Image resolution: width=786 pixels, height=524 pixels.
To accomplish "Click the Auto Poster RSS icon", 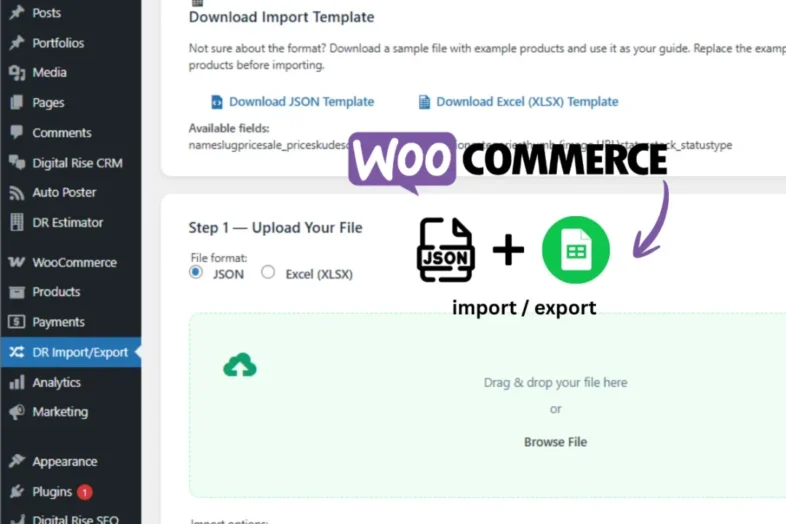I will (x=17, y=193).
